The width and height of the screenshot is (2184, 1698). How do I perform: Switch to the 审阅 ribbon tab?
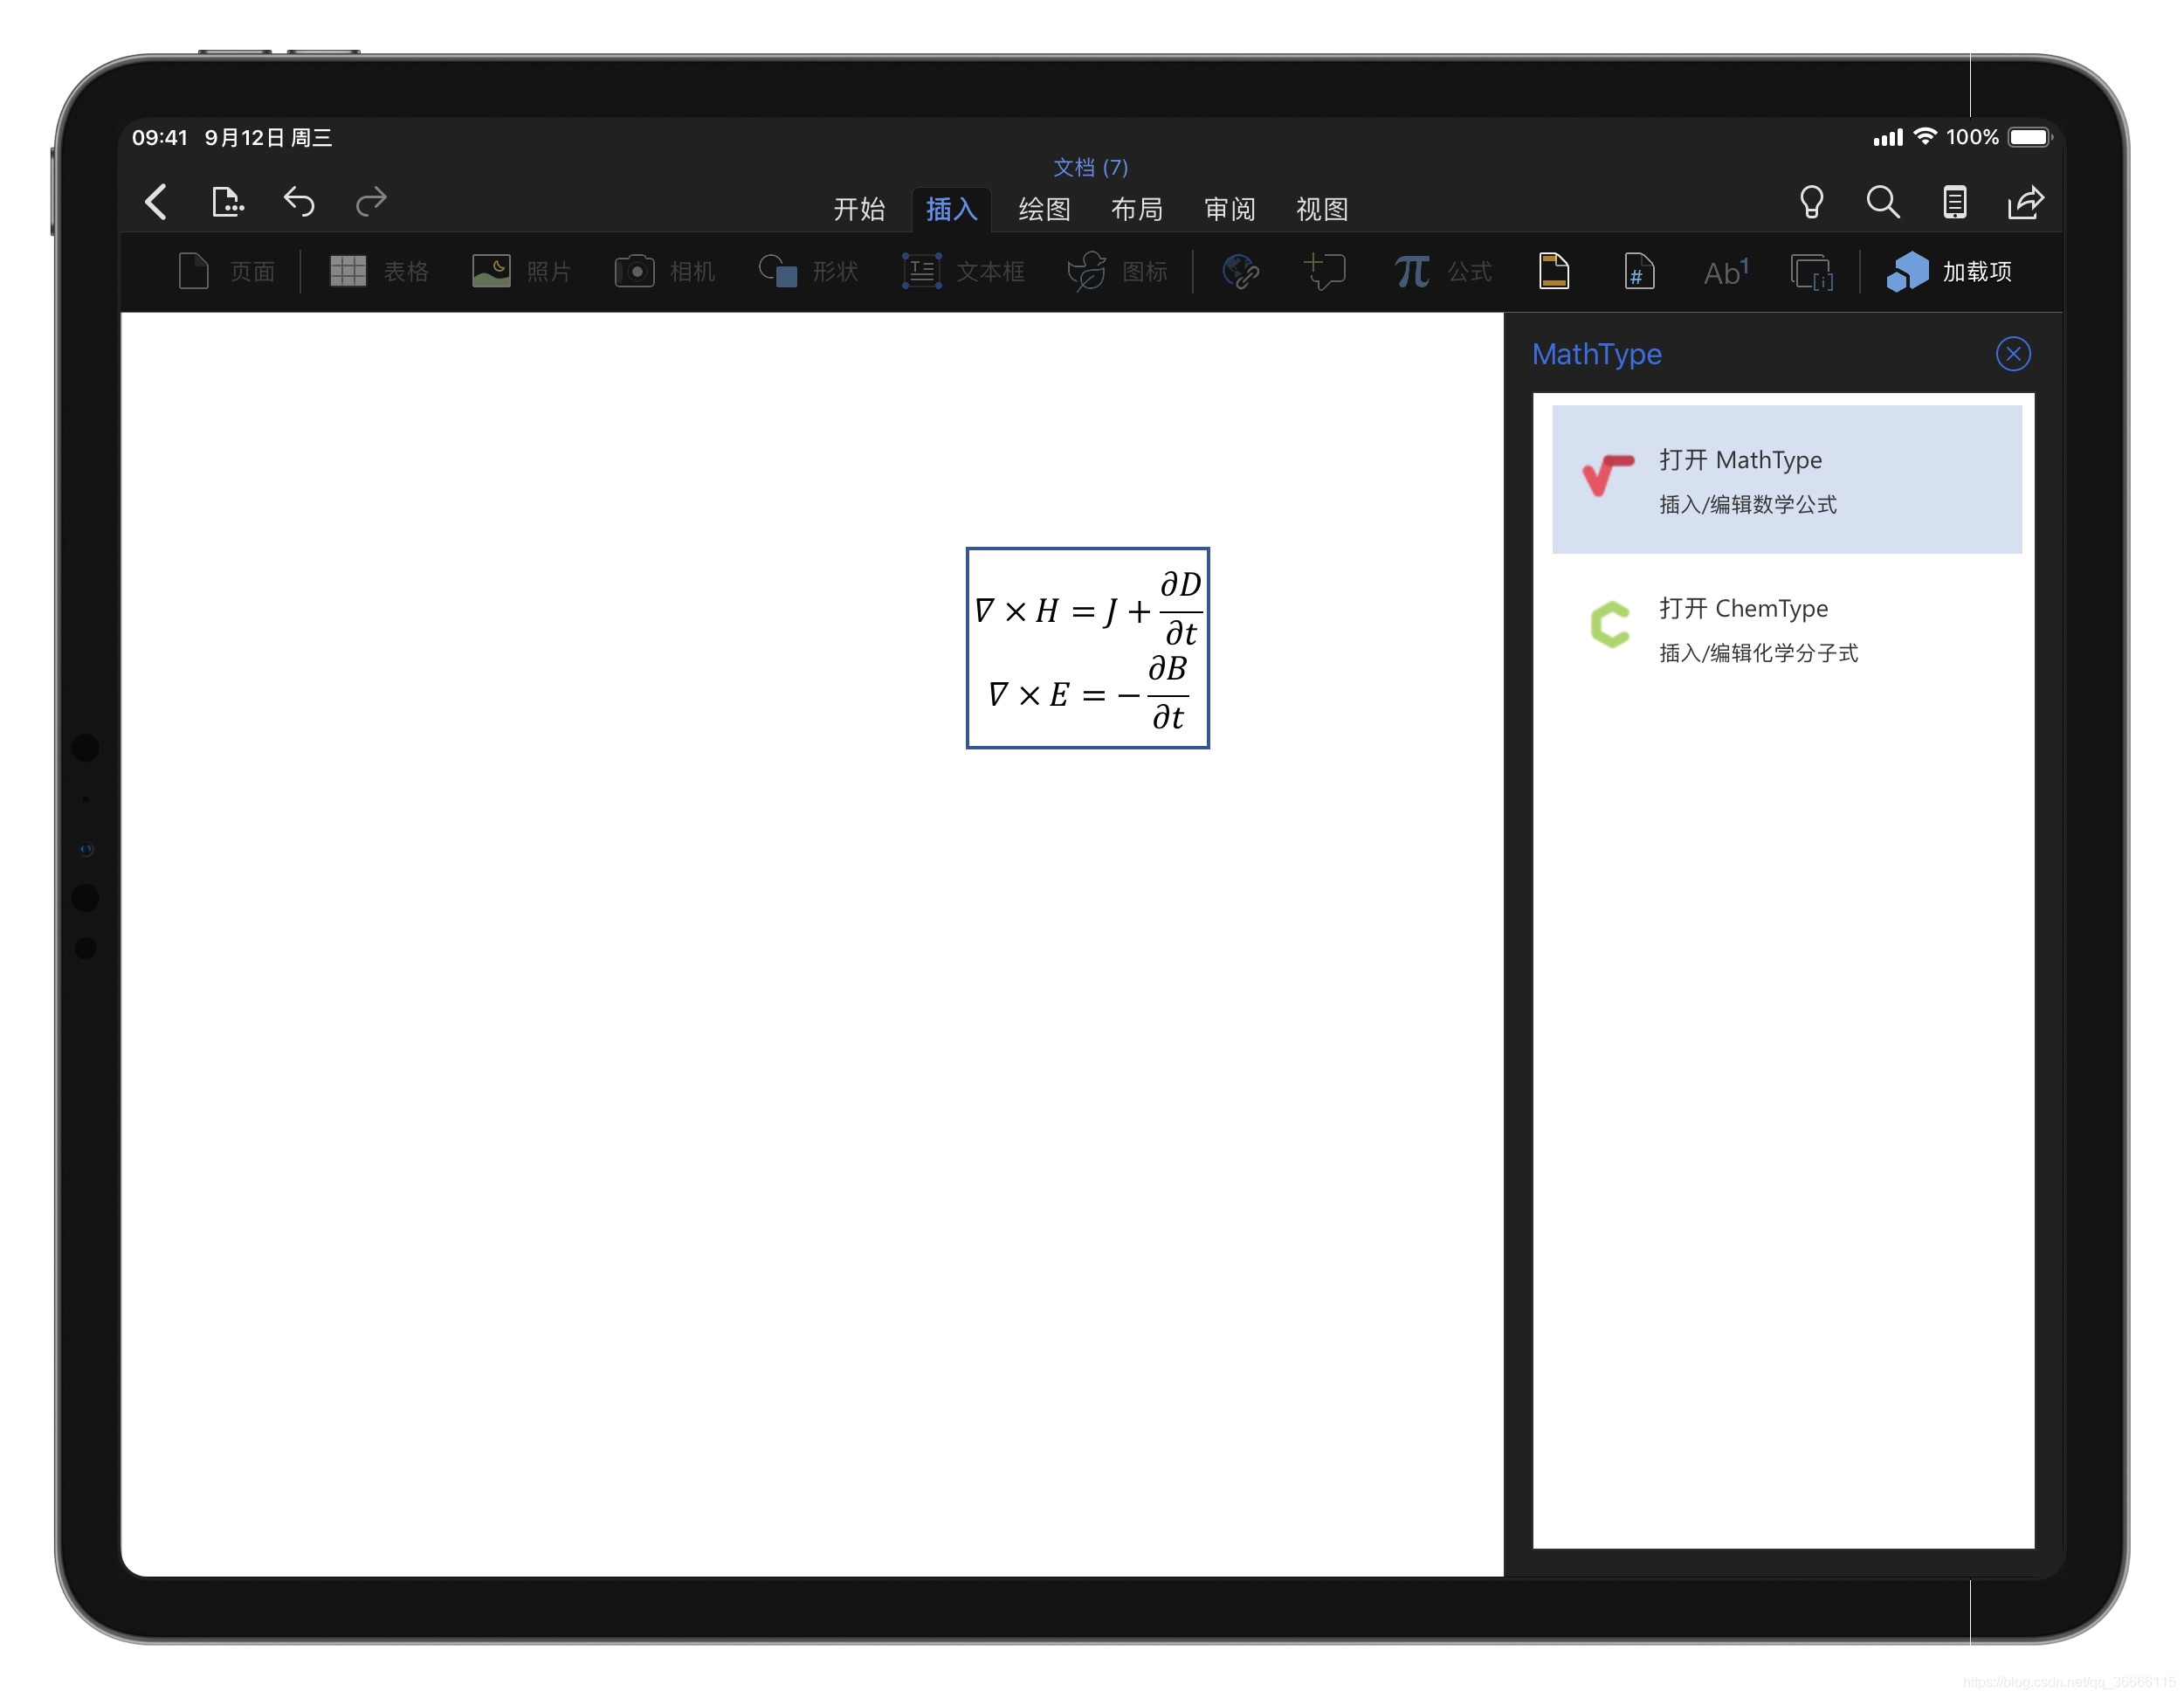coord(1228,209)
